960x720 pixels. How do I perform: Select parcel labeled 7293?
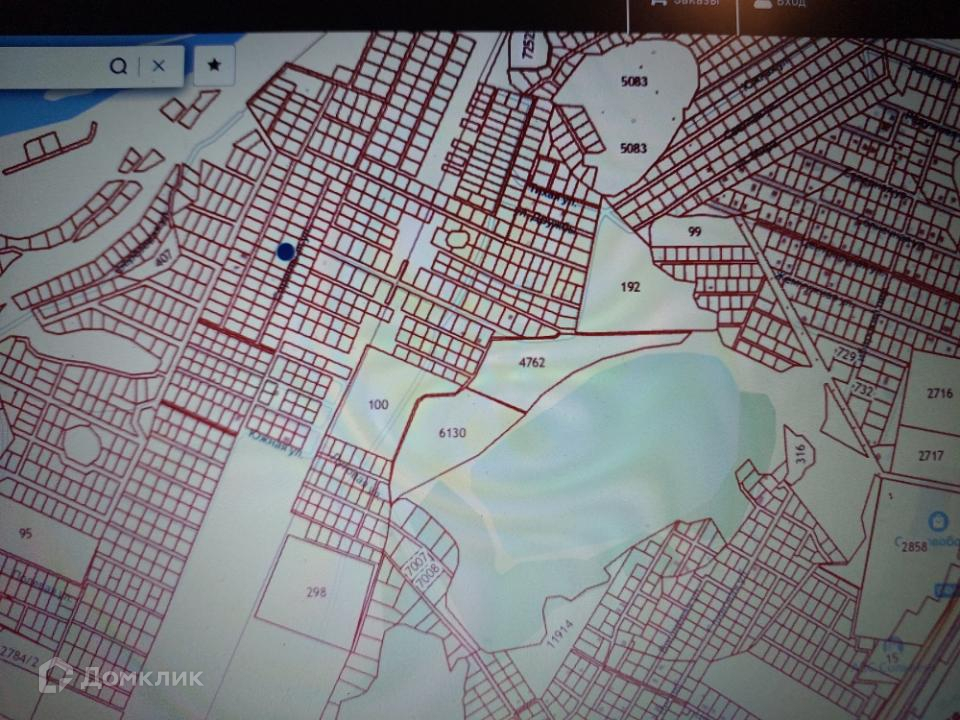pos(847,354)
